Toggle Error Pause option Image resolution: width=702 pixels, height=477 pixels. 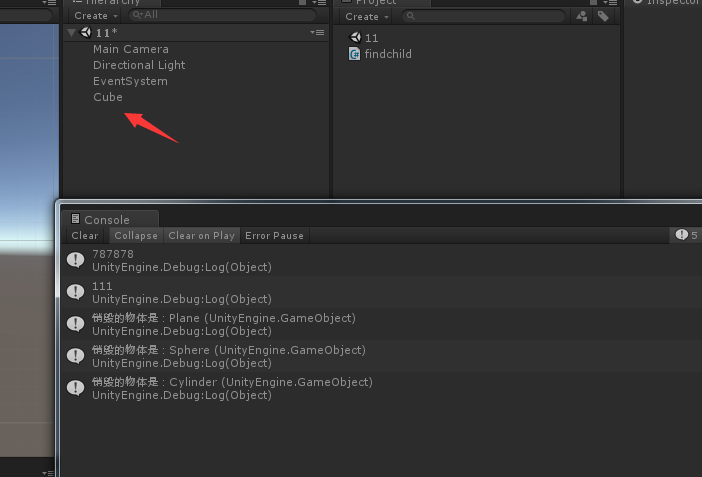[x=274, y=236]
